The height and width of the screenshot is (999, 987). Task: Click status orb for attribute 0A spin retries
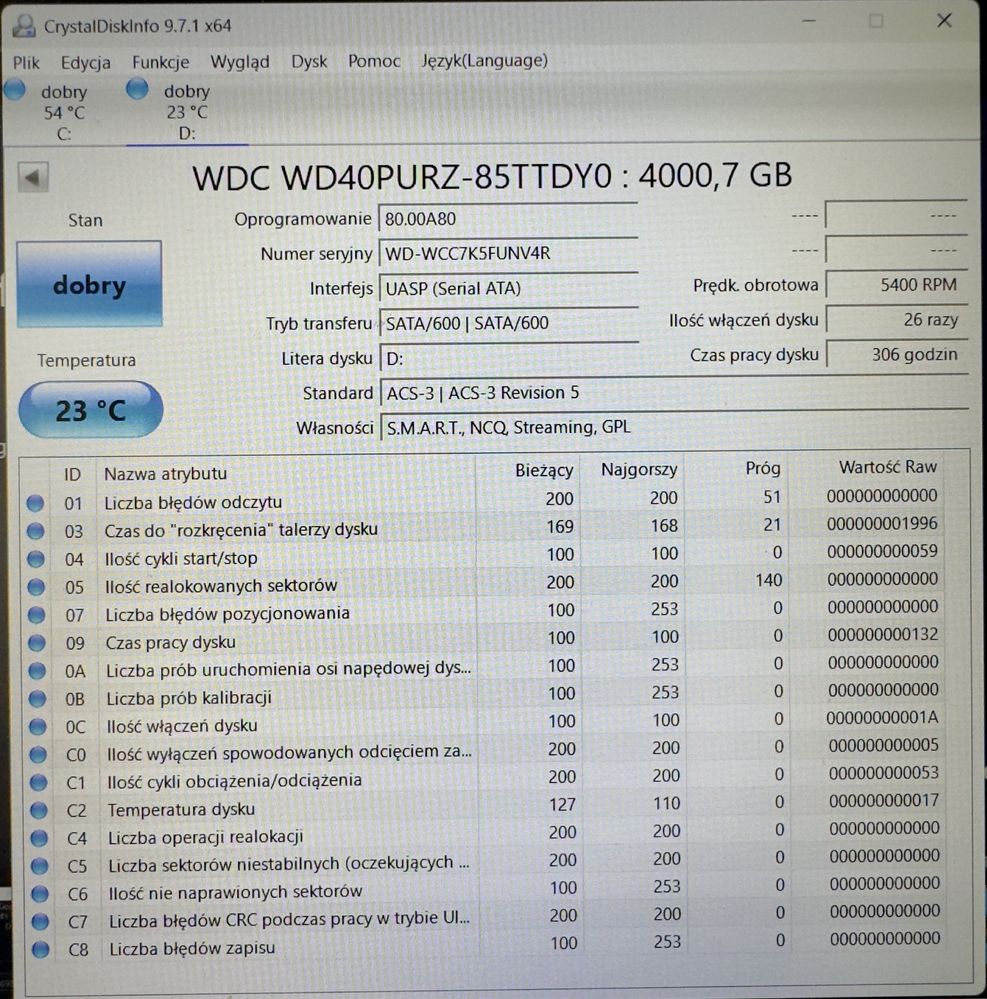tap(37, 671)
